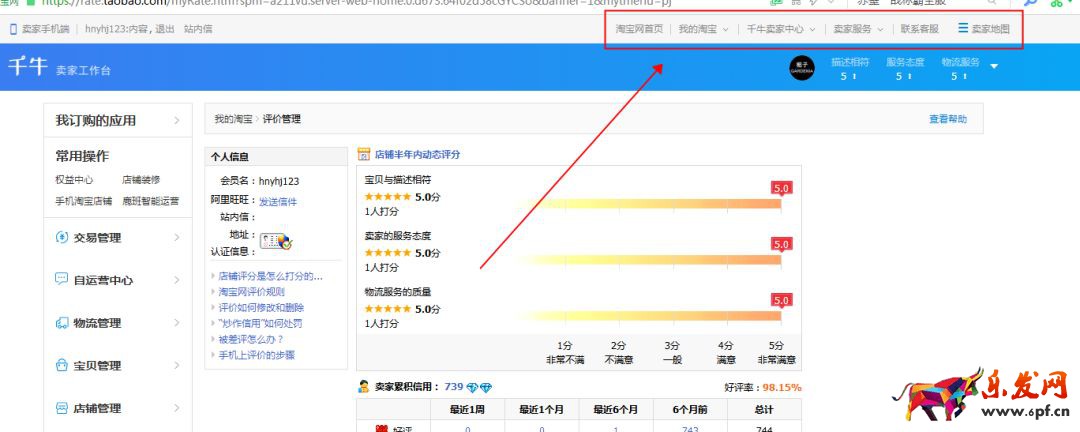Viewport: 1080px width, 432px height.
Task: Open 淘宝网首页 in top navigation
Action: pyautogui.click(x=639, y=29)
